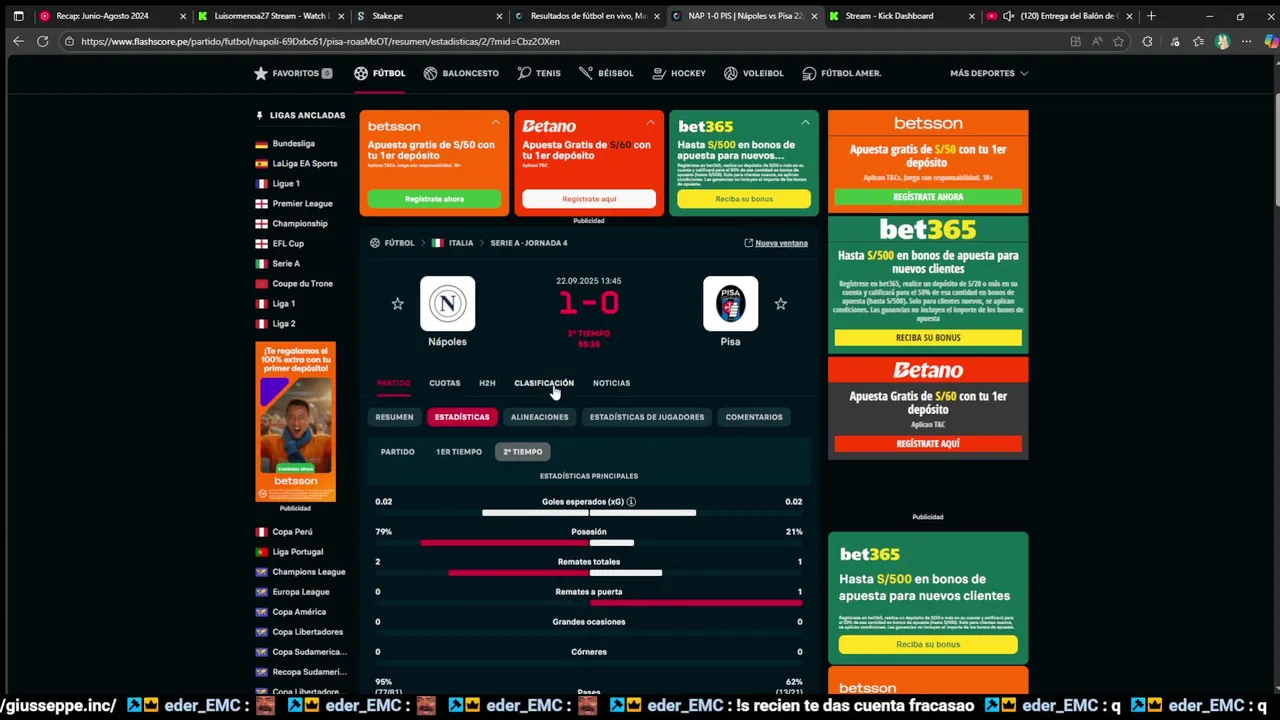The image size is (1280, 720).
Task: Add Pisa to favorites with star
Action: point(780,304)
